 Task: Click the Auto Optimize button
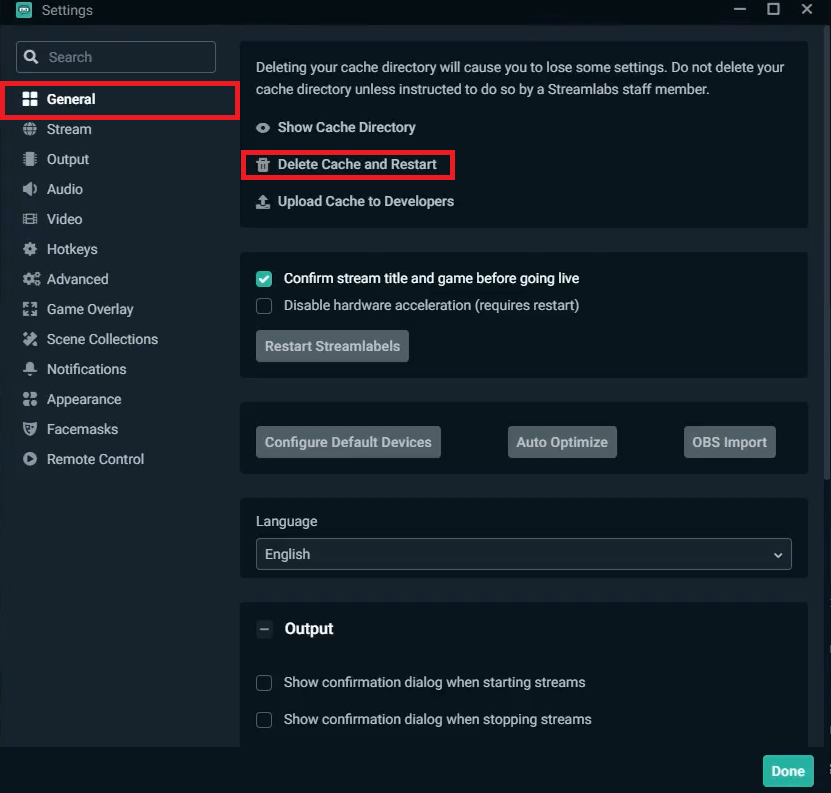562,442
